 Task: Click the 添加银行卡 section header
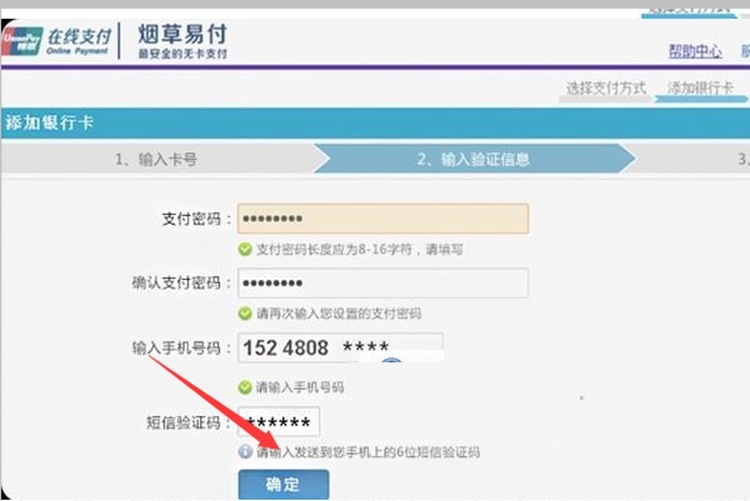tap(49, 123)
